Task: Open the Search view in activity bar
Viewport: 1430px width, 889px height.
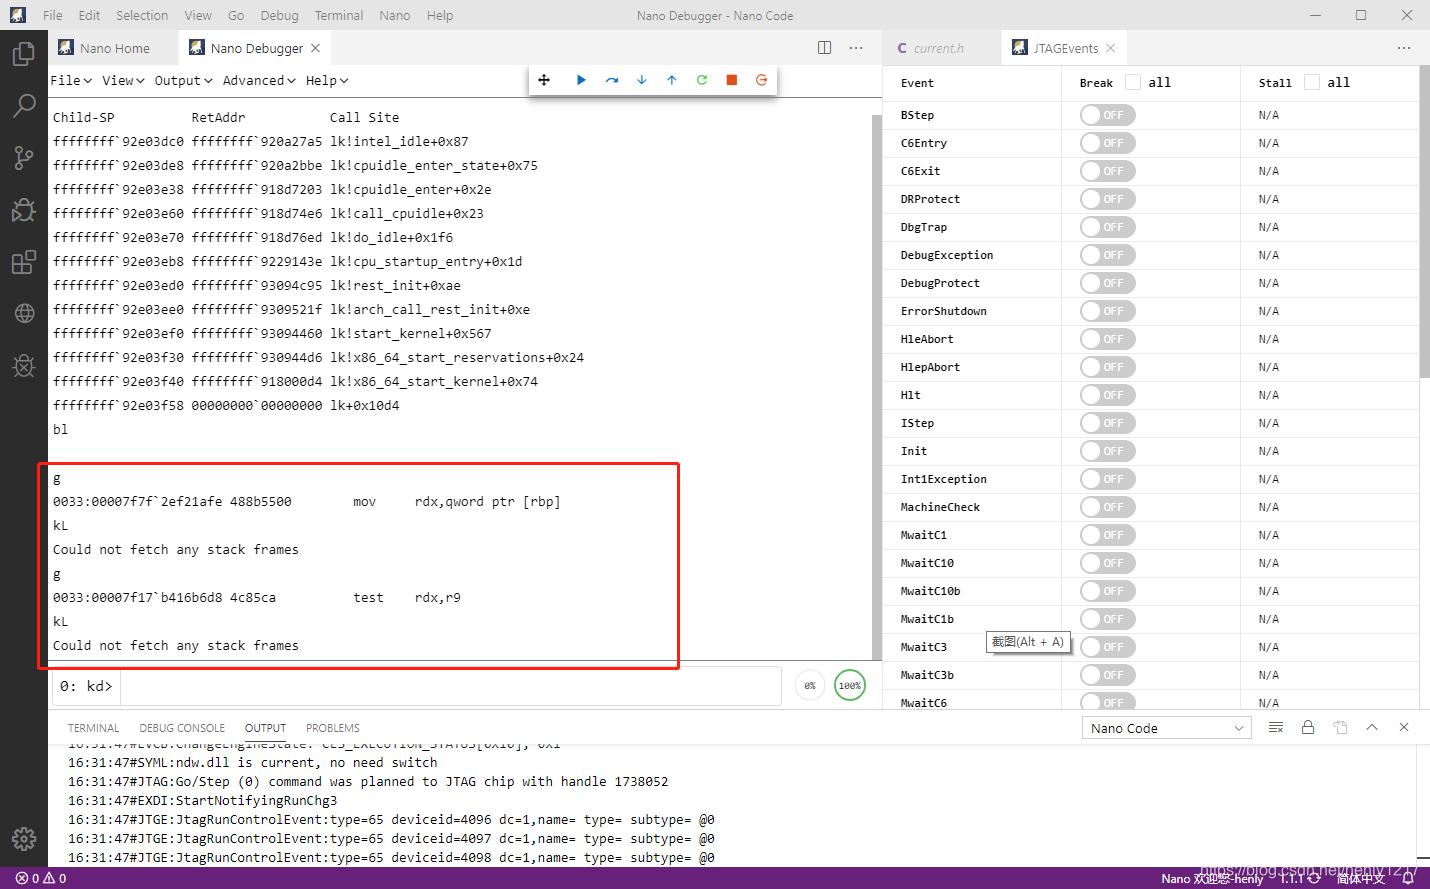Action: [x=24, y=105]
